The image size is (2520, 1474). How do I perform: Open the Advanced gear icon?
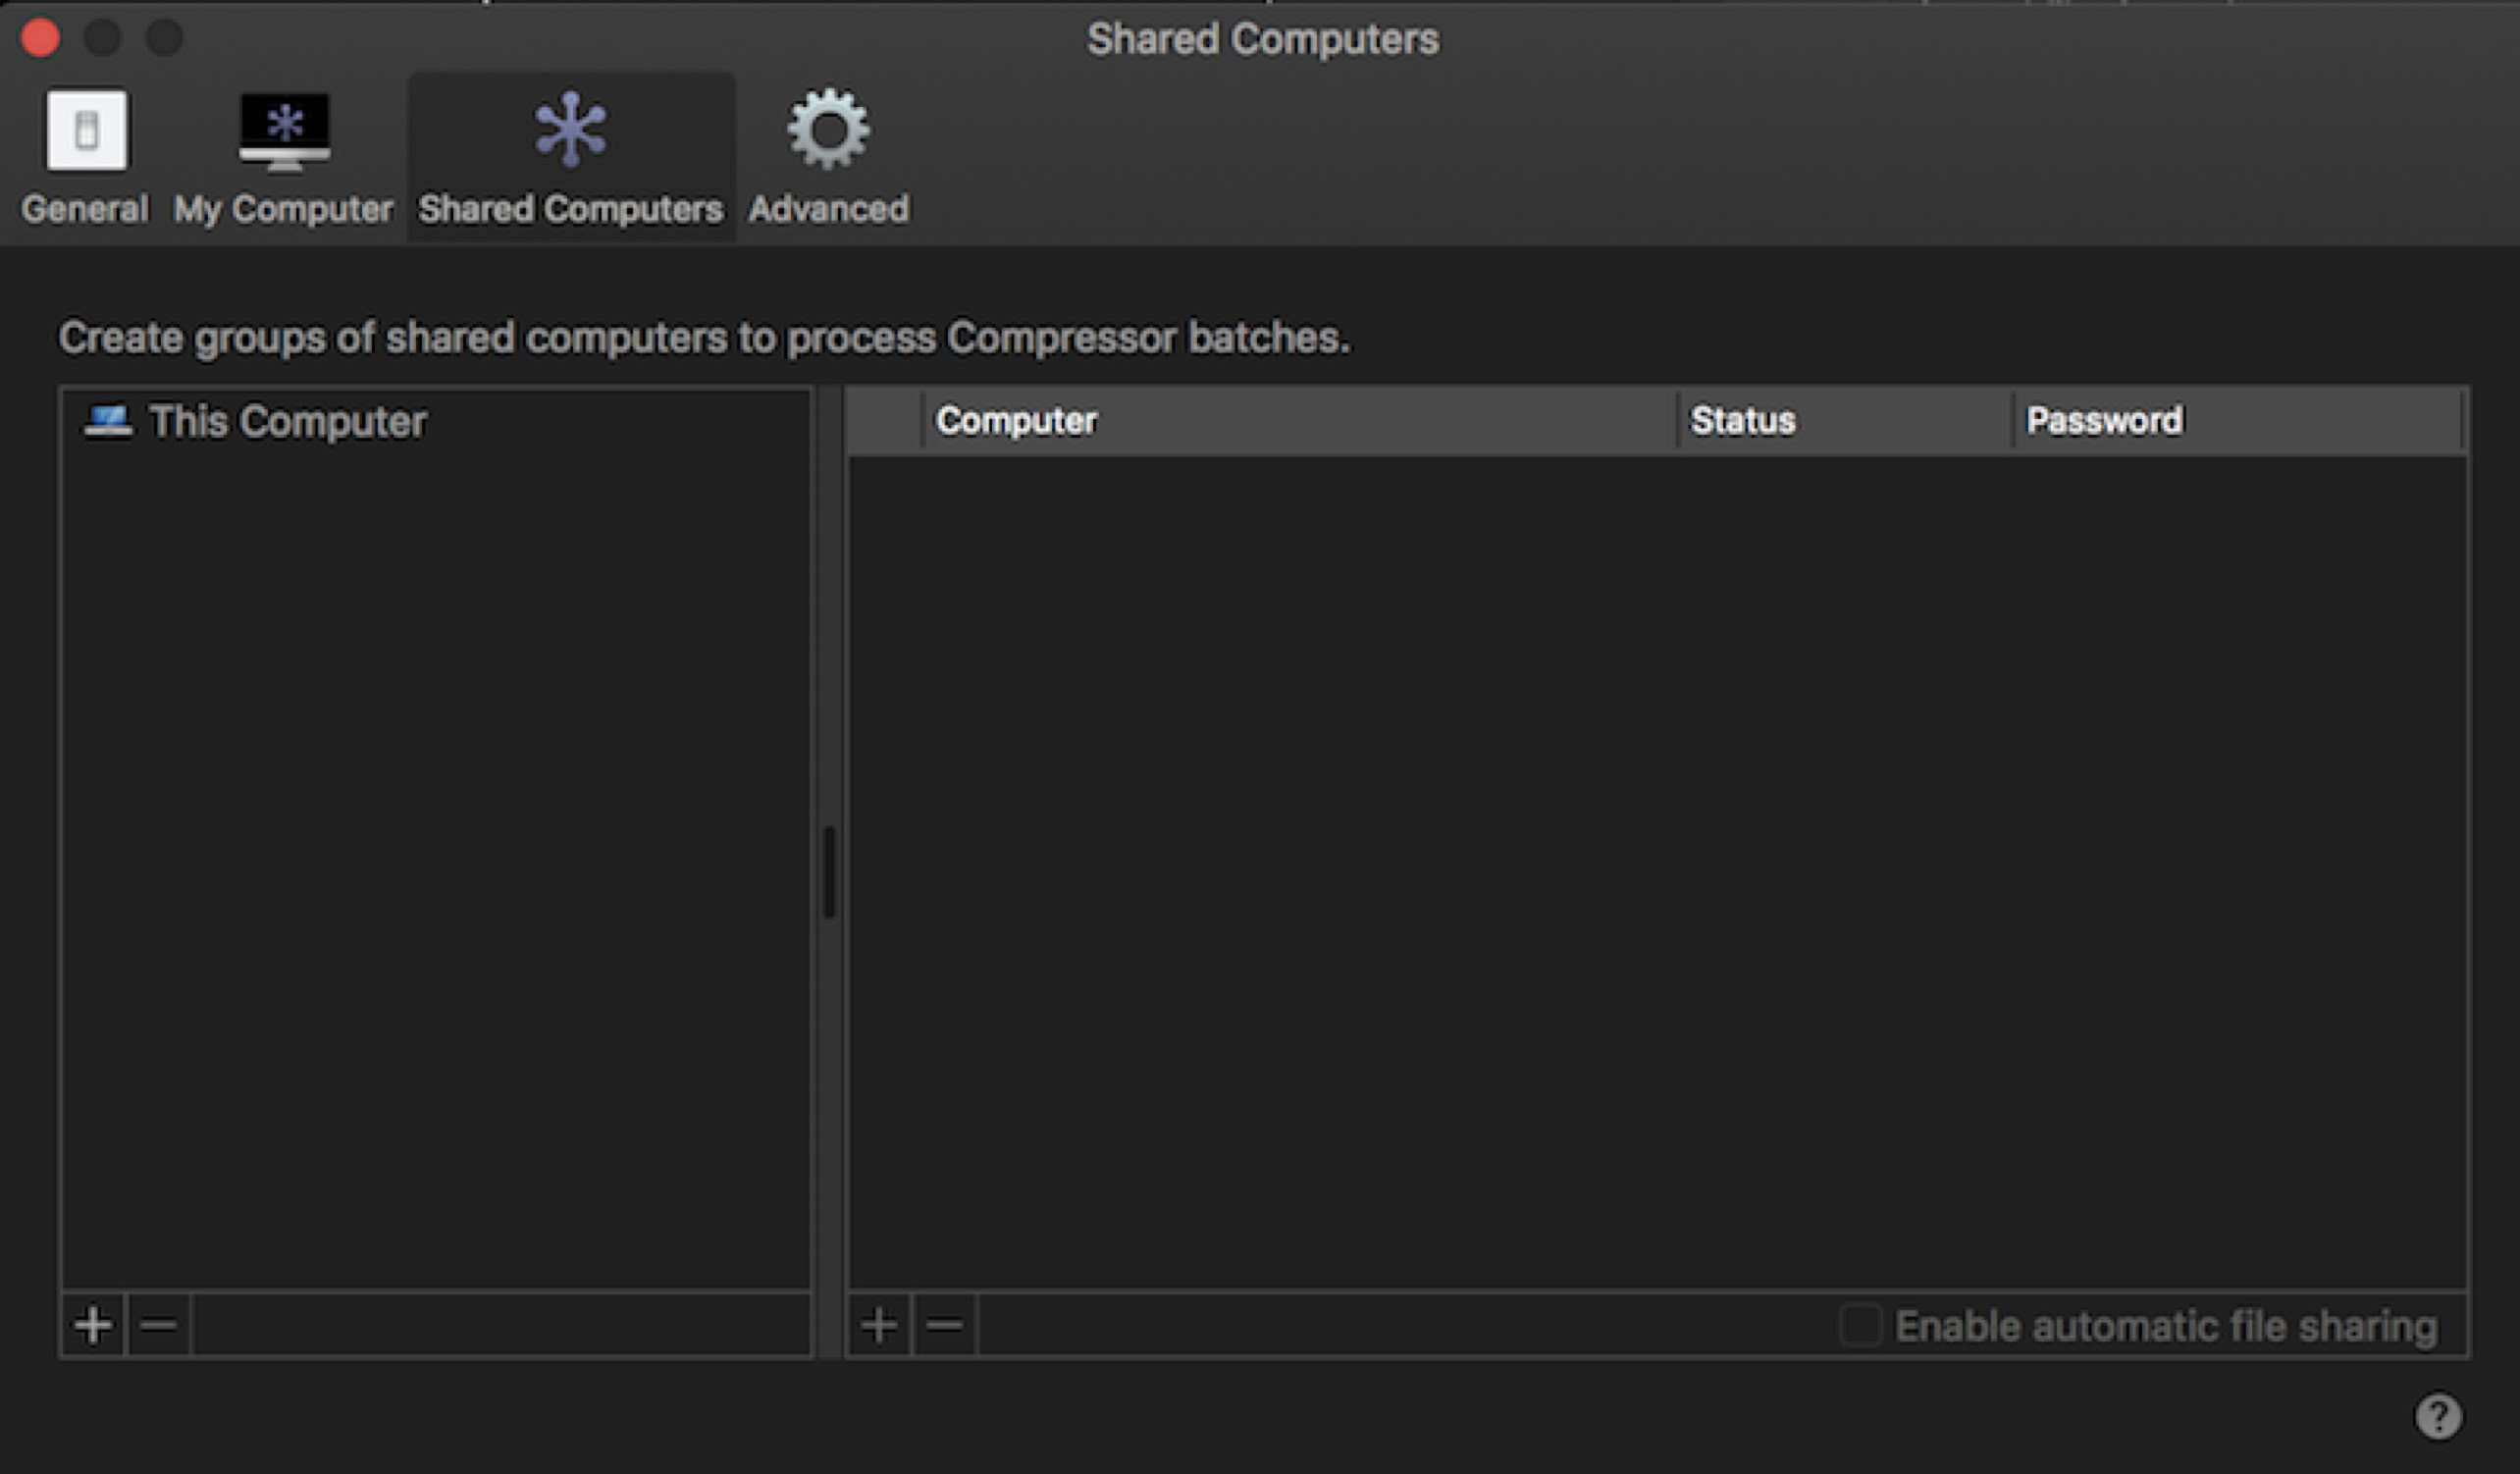tap(828, 130)
